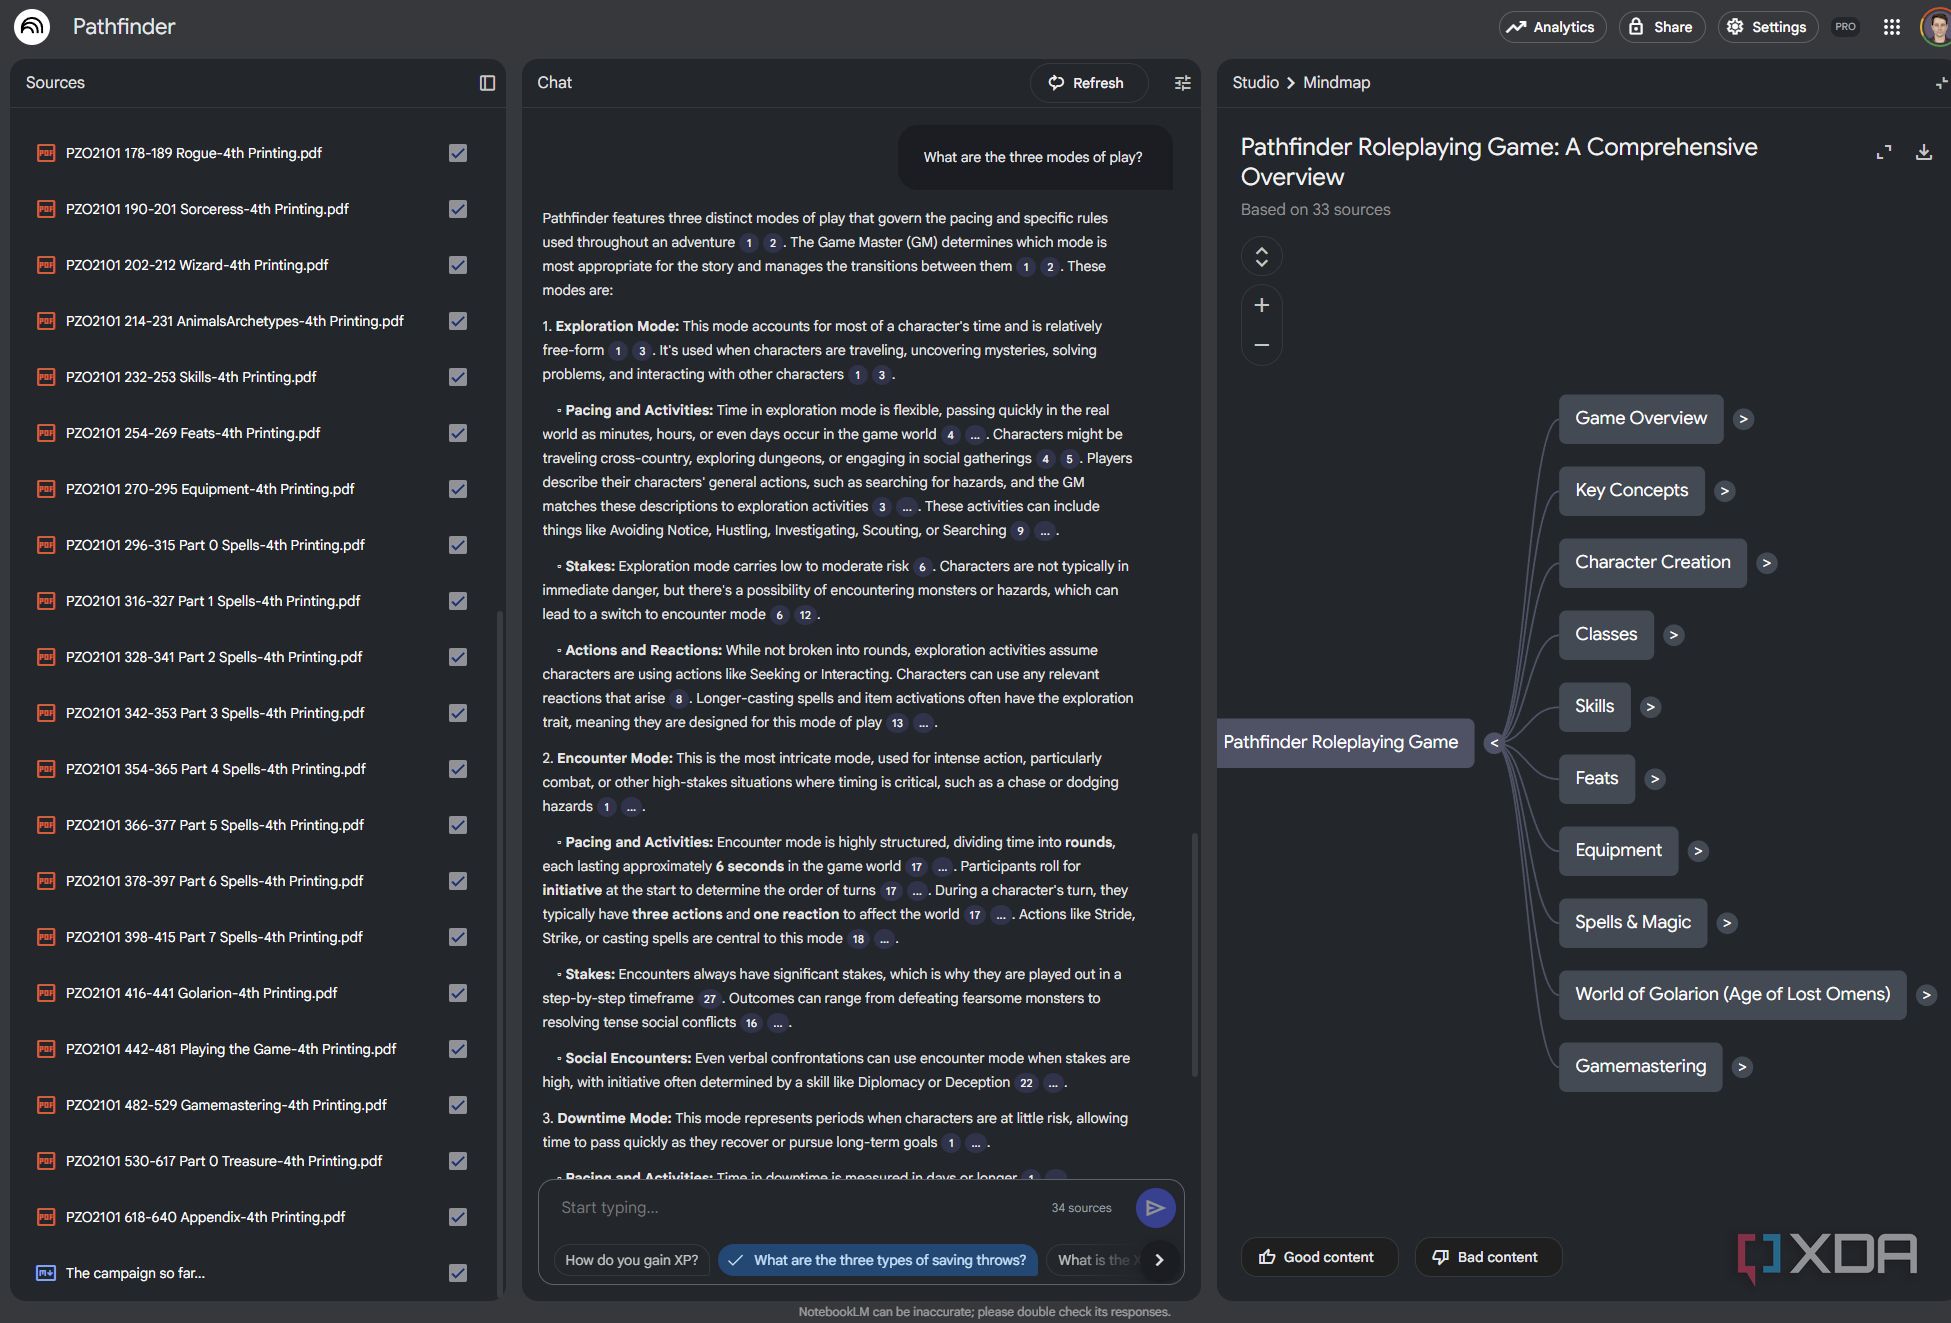Show next suggested question arrow

point(1159,1260)
